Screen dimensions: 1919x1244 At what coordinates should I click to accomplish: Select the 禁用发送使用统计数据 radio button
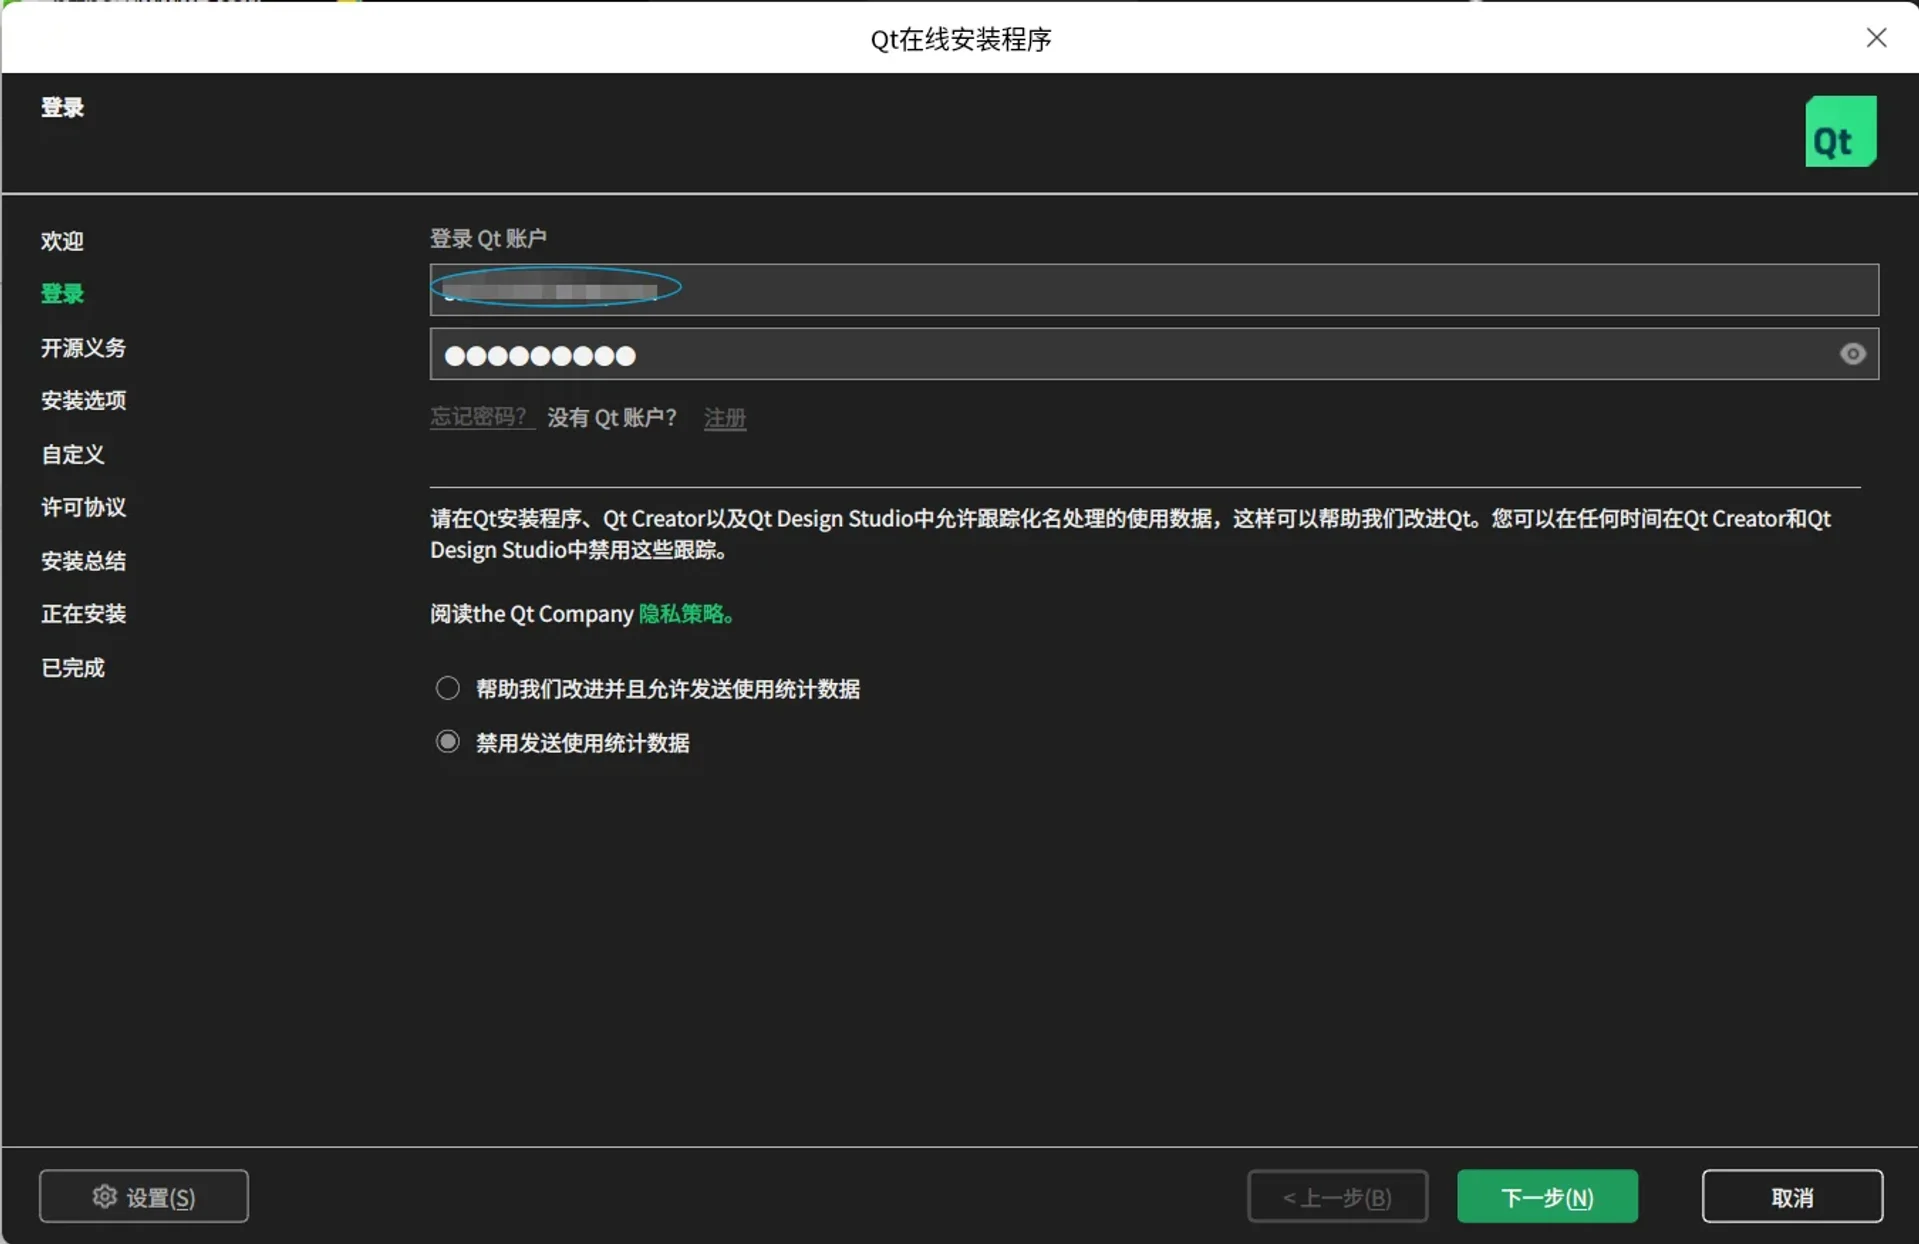(447, 740)
